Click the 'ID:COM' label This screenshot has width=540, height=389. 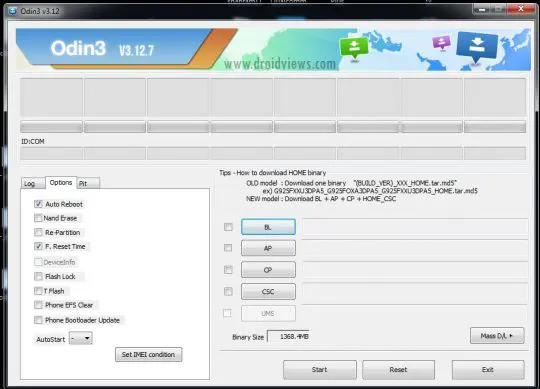pyautogui.click(x=33, y=141)
